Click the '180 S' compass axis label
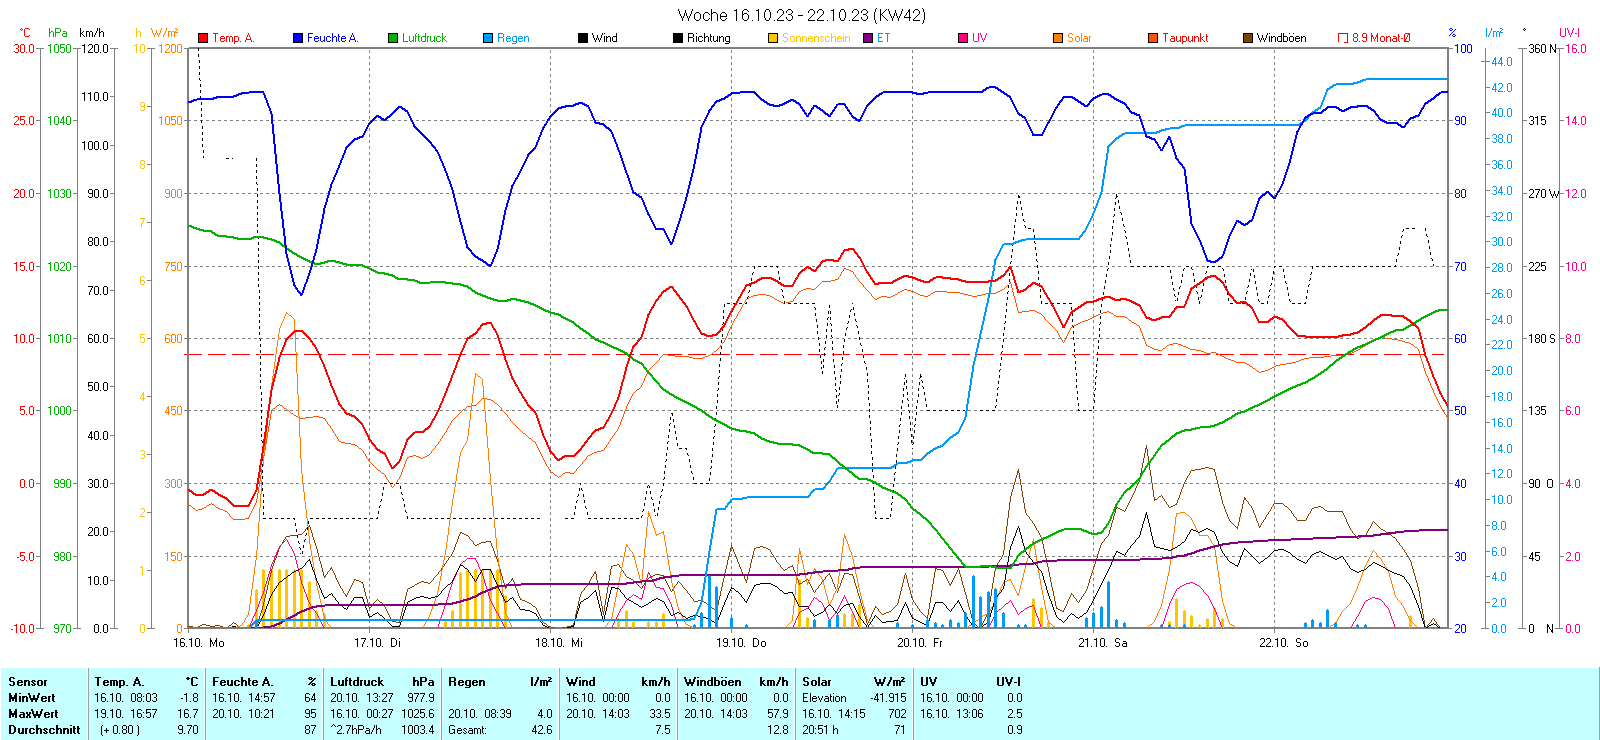1600x740 pixels. 1543,339
